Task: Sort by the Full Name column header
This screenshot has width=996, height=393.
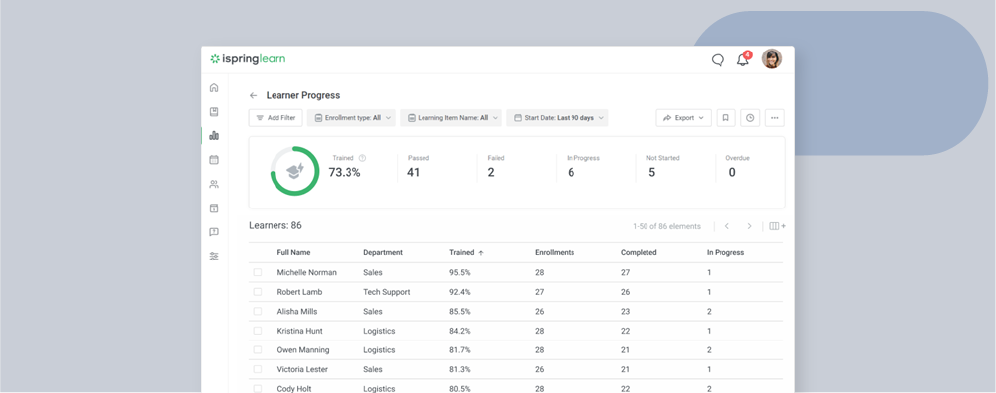Action: (293, 253)
